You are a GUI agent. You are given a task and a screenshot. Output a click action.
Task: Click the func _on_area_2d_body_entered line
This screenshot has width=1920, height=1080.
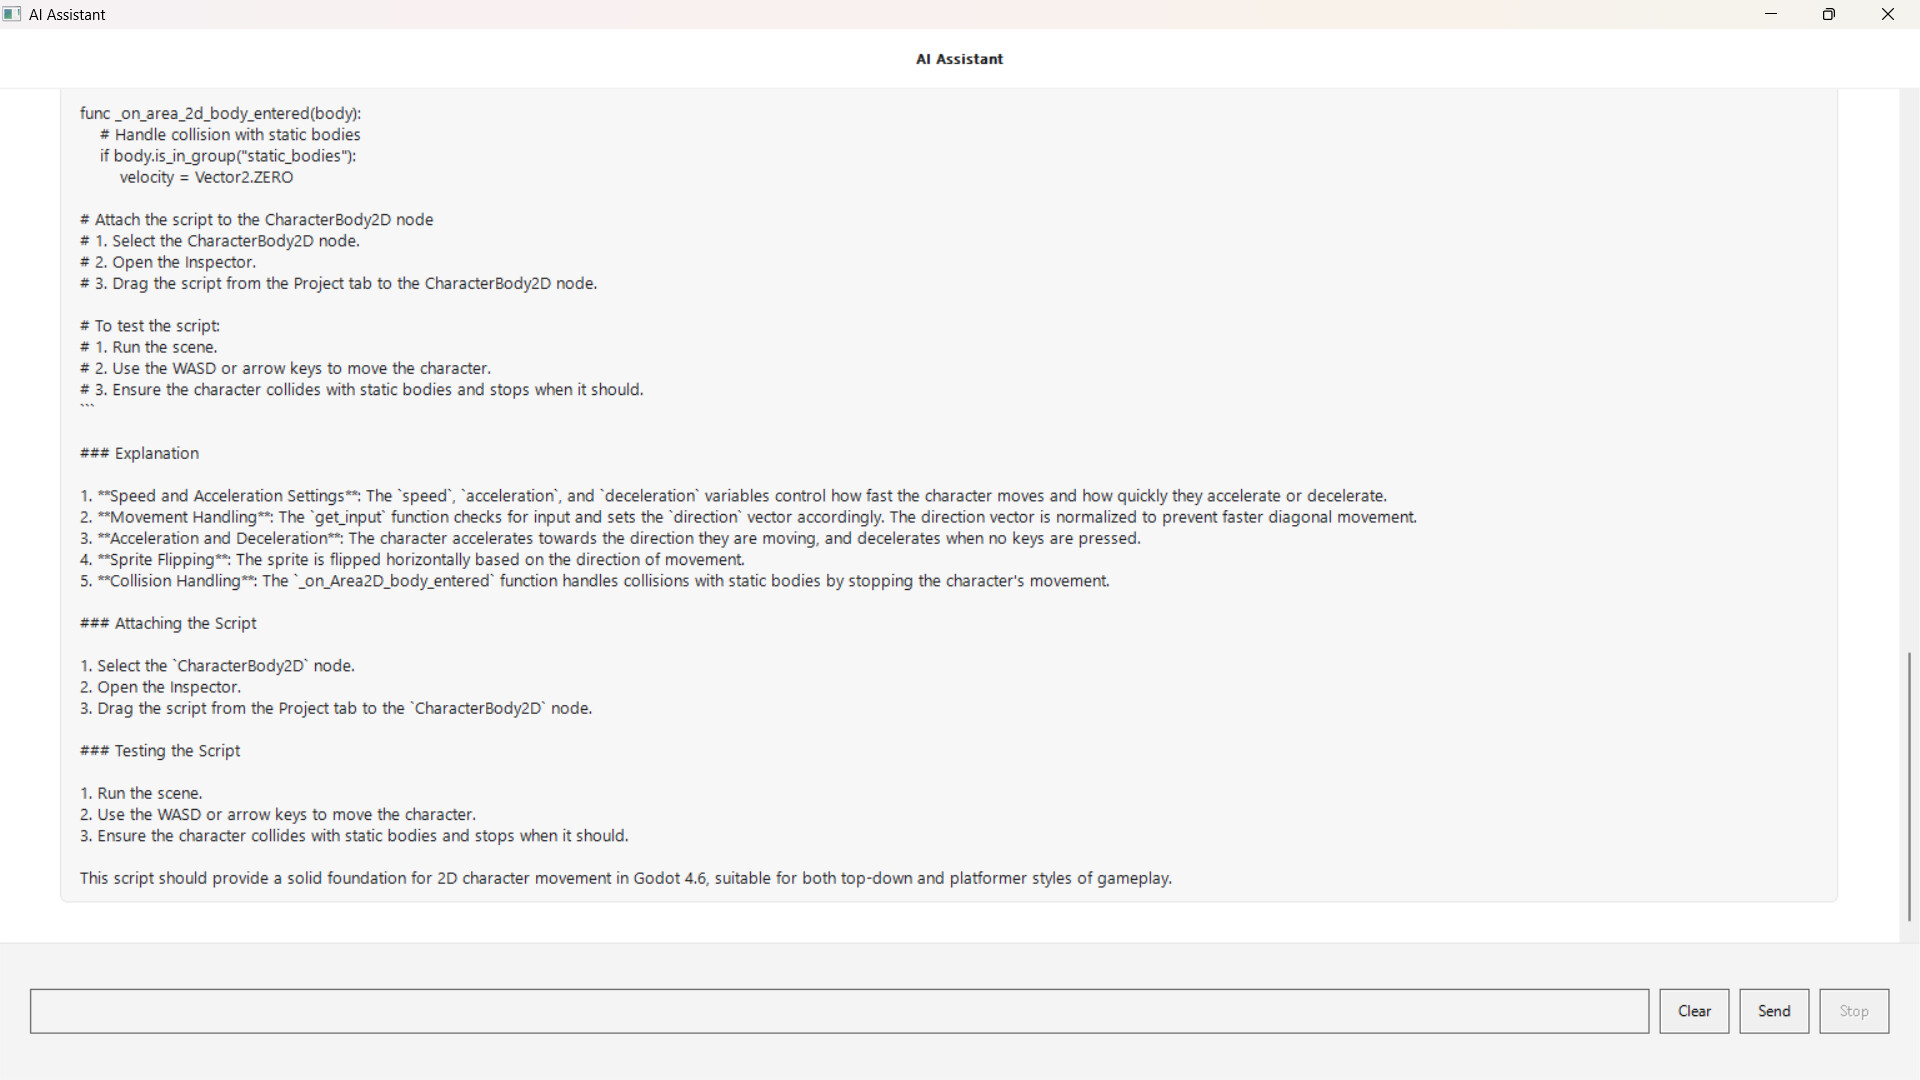tap(221, 114)
